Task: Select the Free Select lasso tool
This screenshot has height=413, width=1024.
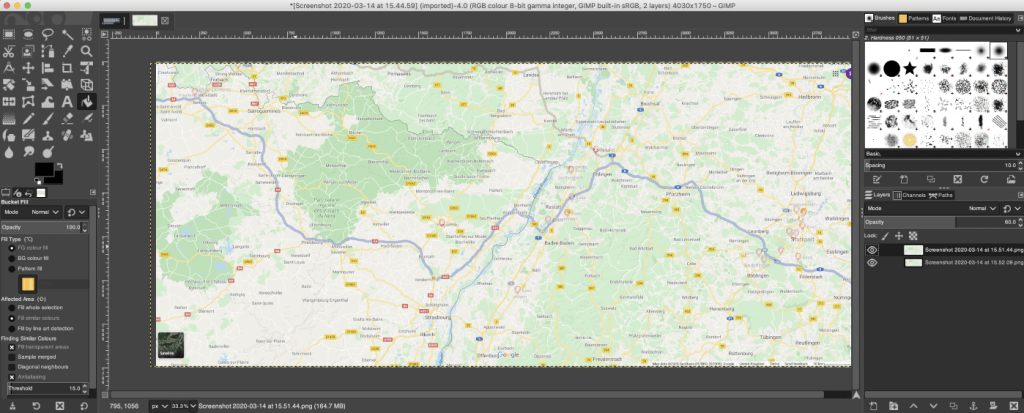Action: [48, 34]
